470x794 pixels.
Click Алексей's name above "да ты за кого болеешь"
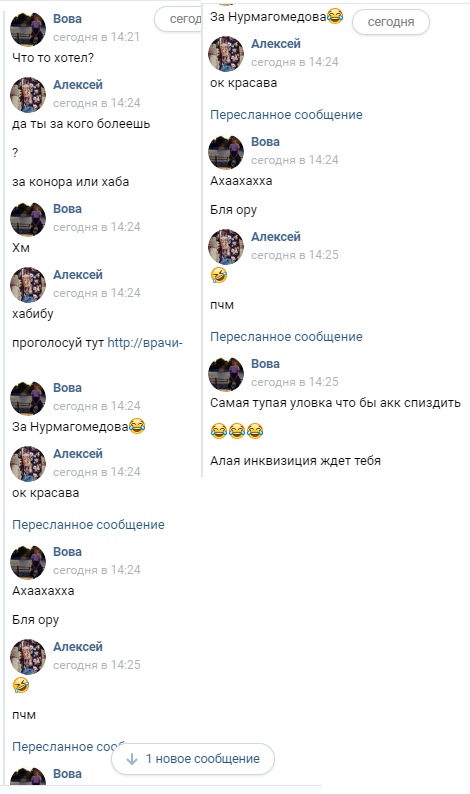point(78,85)
